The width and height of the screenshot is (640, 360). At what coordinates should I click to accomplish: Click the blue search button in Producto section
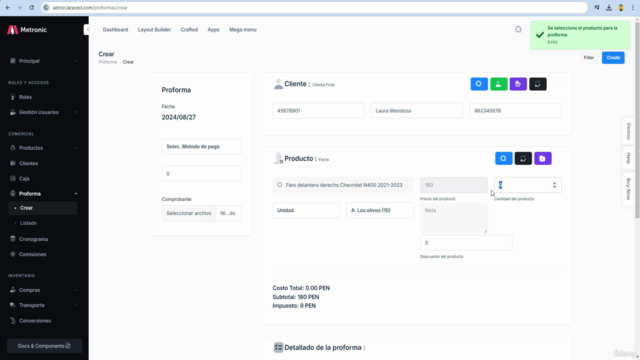point(504,158)
